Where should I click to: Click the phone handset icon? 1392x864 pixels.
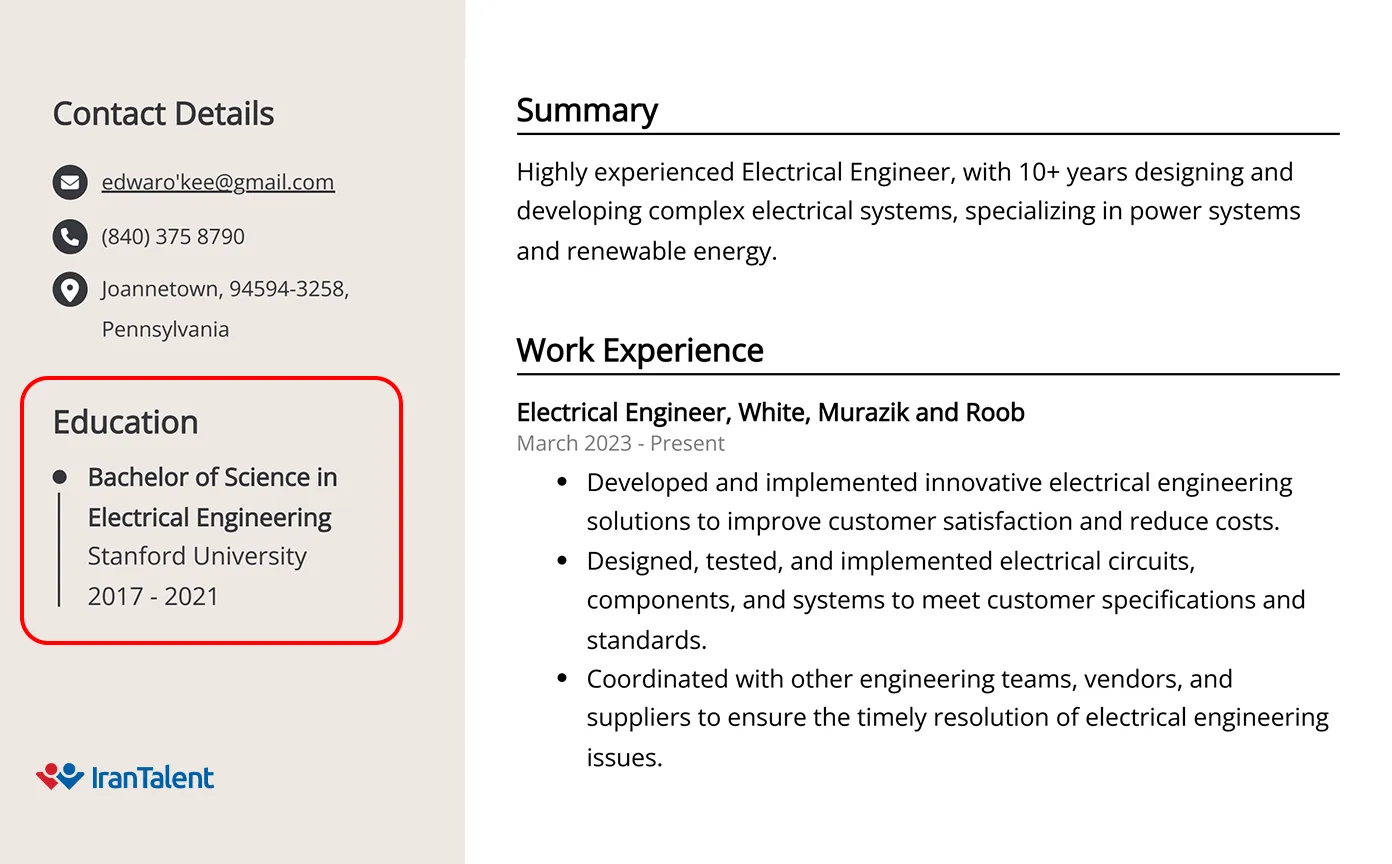(69, 237)
